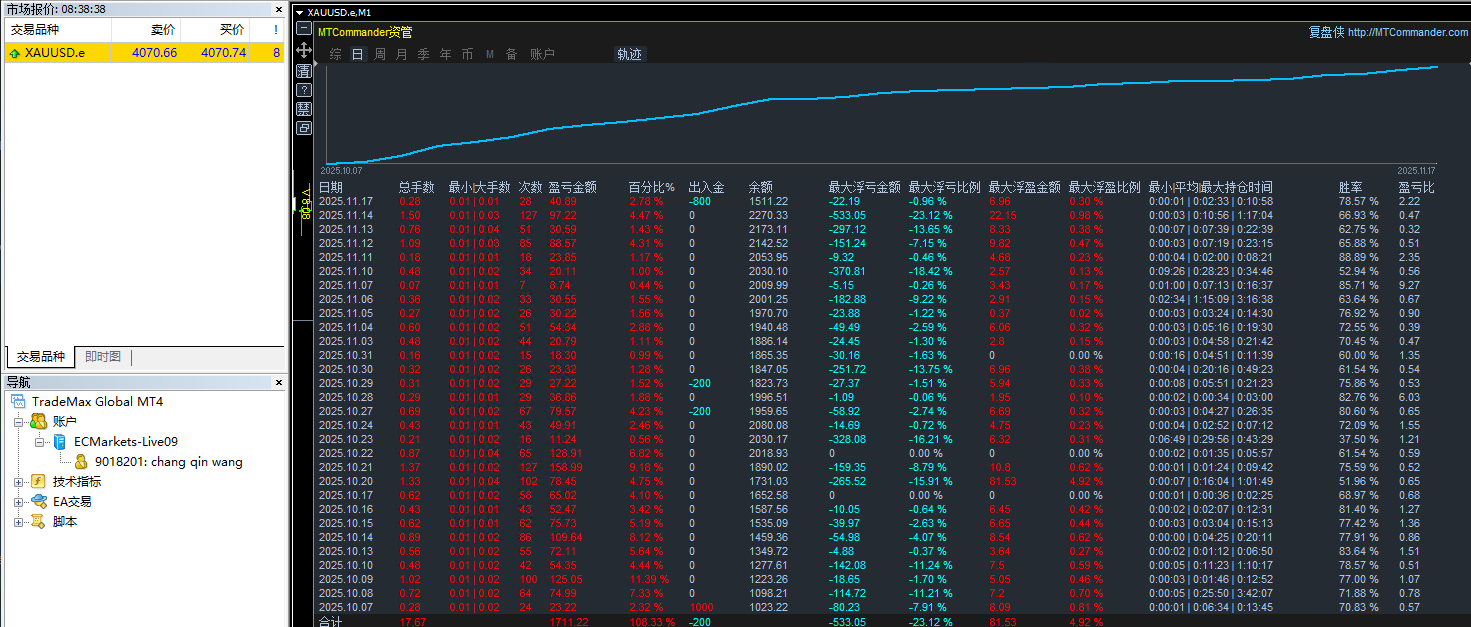Select the XAUUSD.e row in market watch
This screenshot has width=1471, height=627.
pyautogui.click(x=144, y=53)
